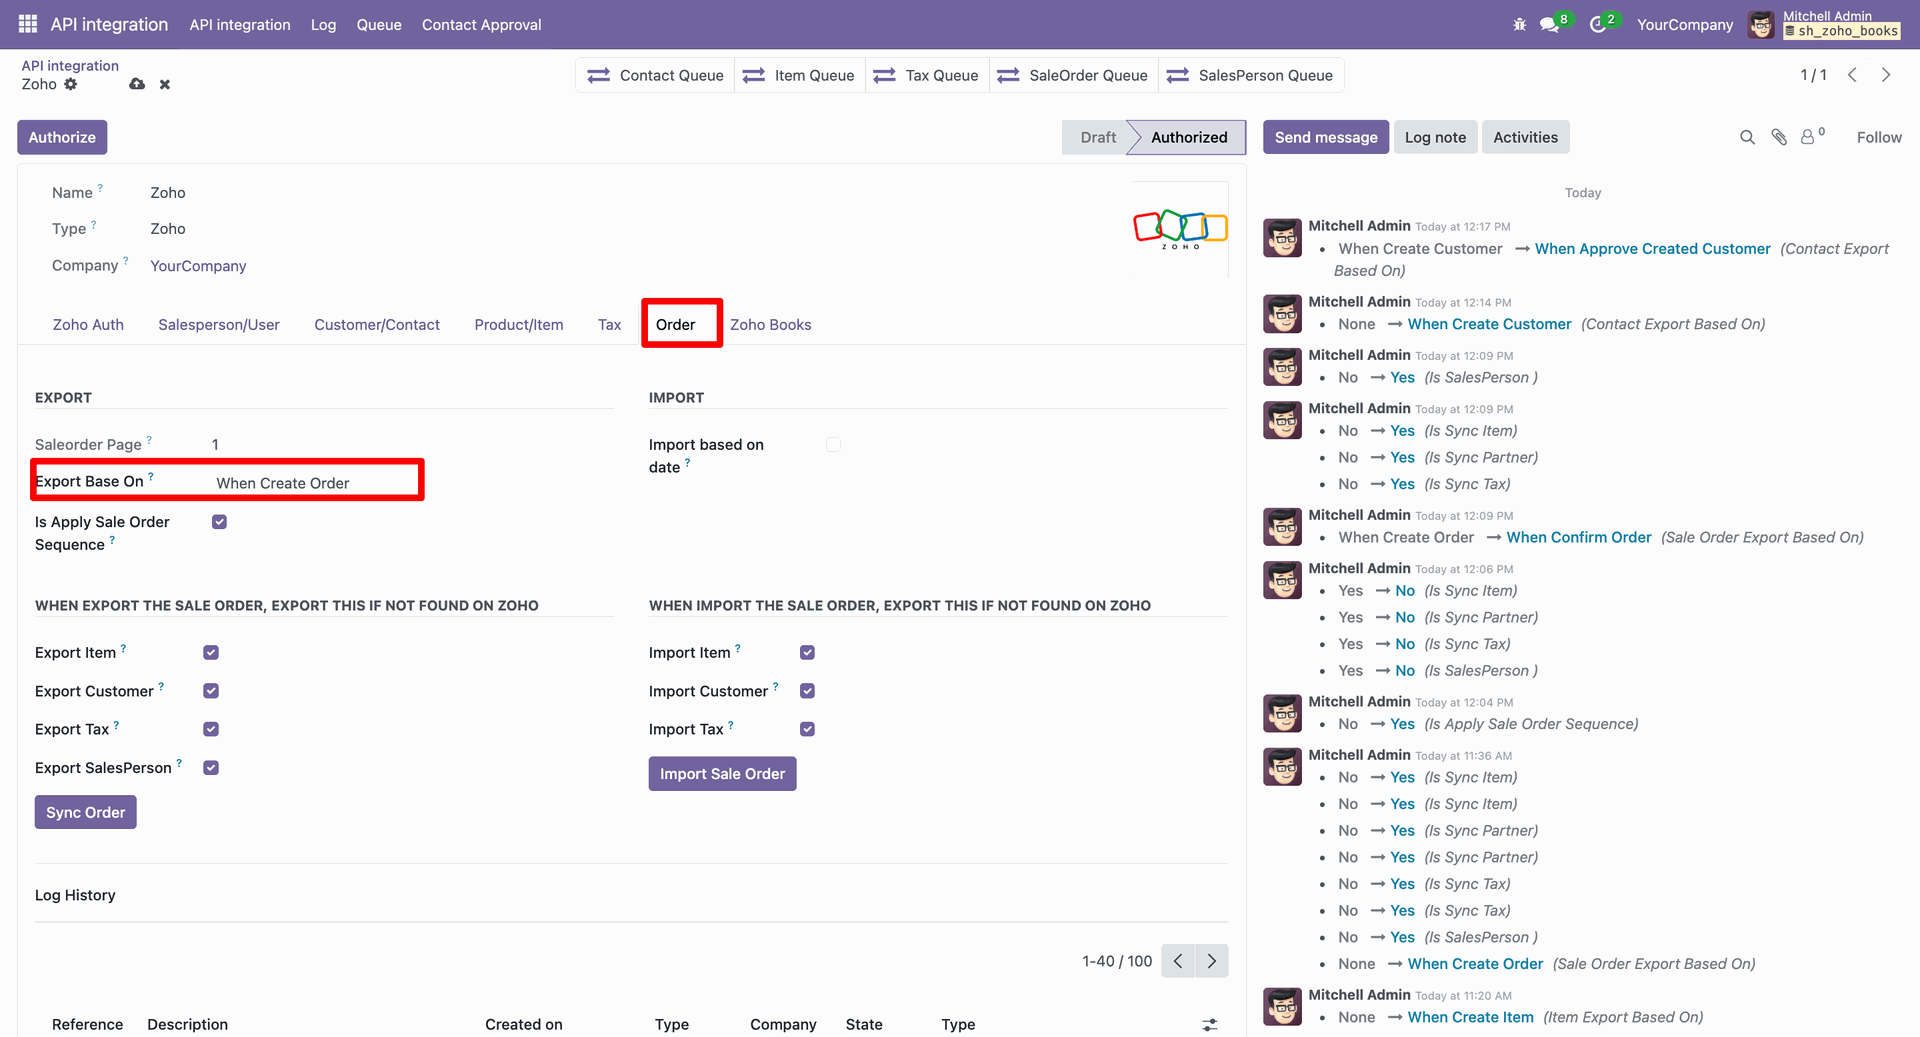1920x1037 pixels.
Task: Switch to Salesperson/User tab
Action: point(219,325)
